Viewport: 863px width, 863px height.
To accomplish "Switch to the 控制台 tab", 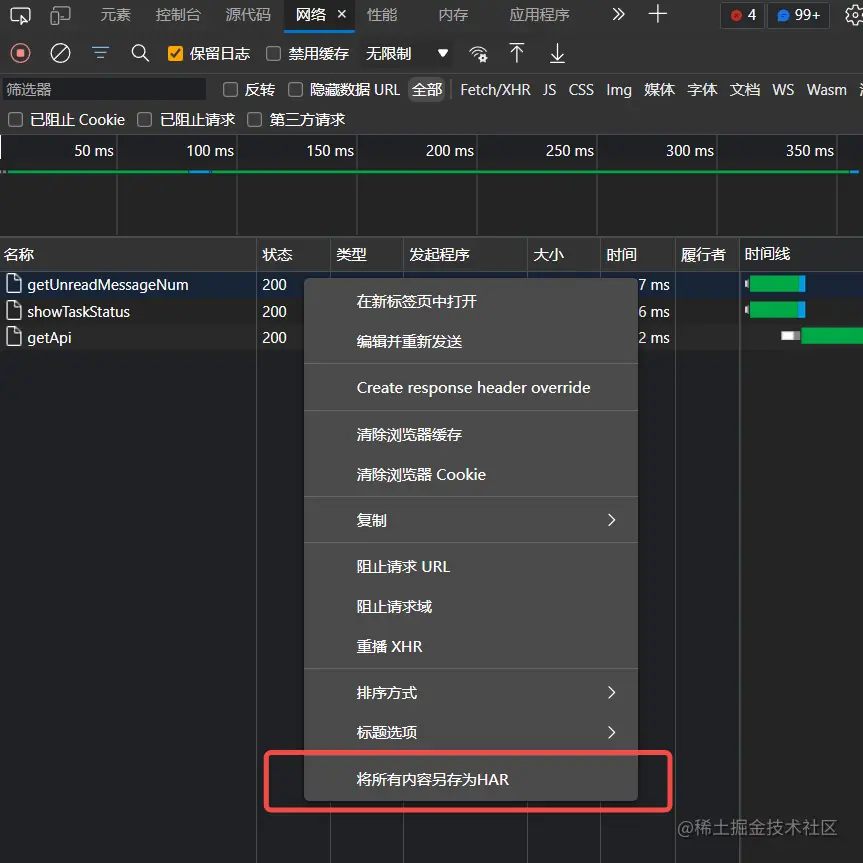I will [x=178, y=15].
